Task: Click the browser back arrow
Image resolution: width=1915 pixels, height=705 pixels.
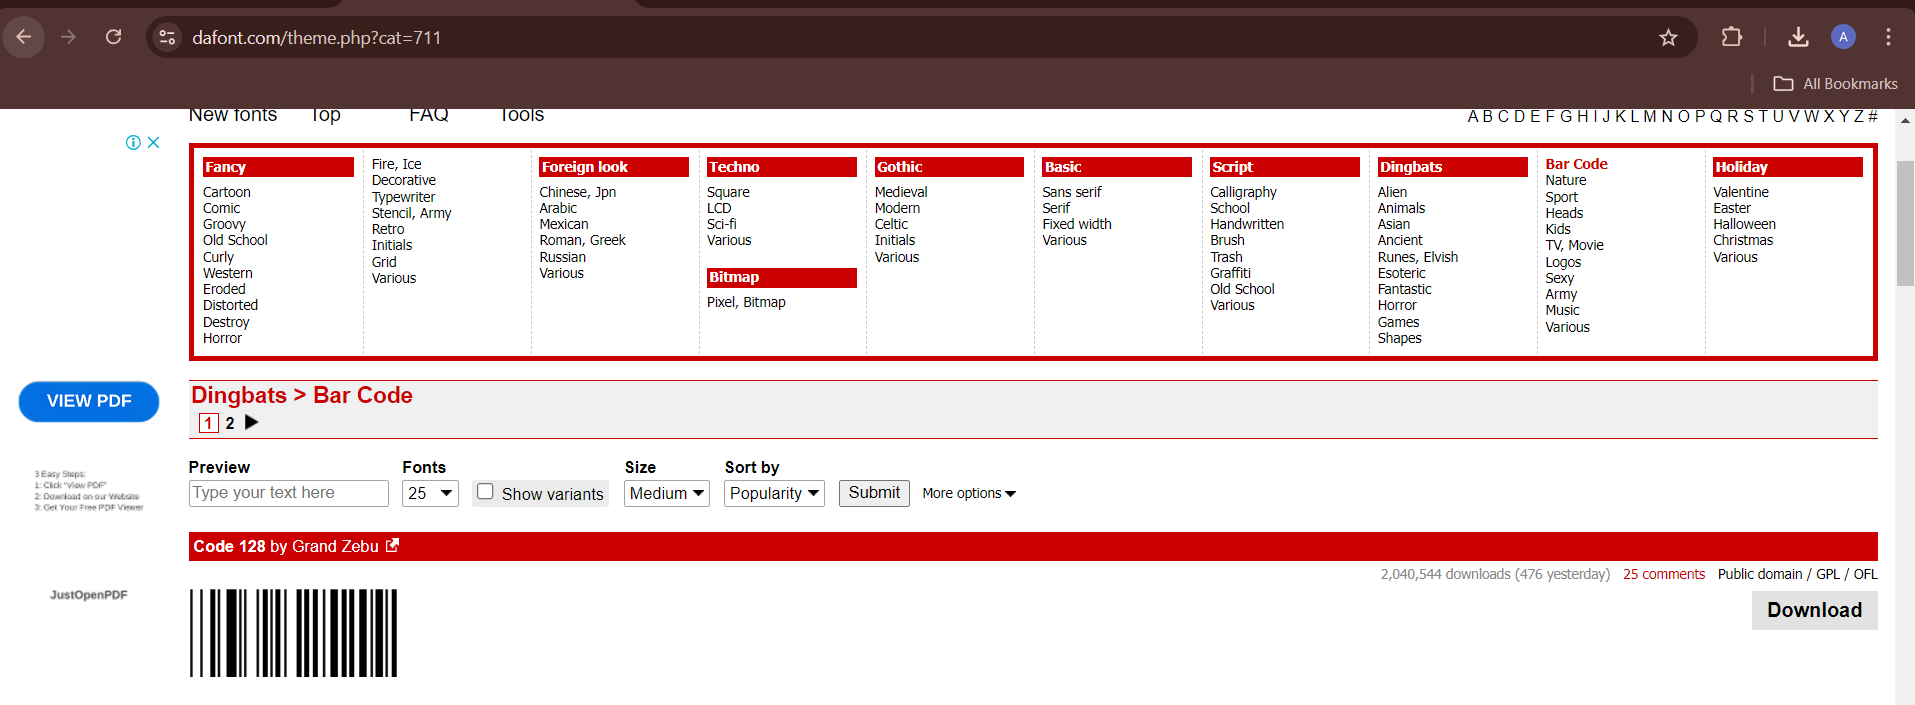Action: tap(24, 37)
